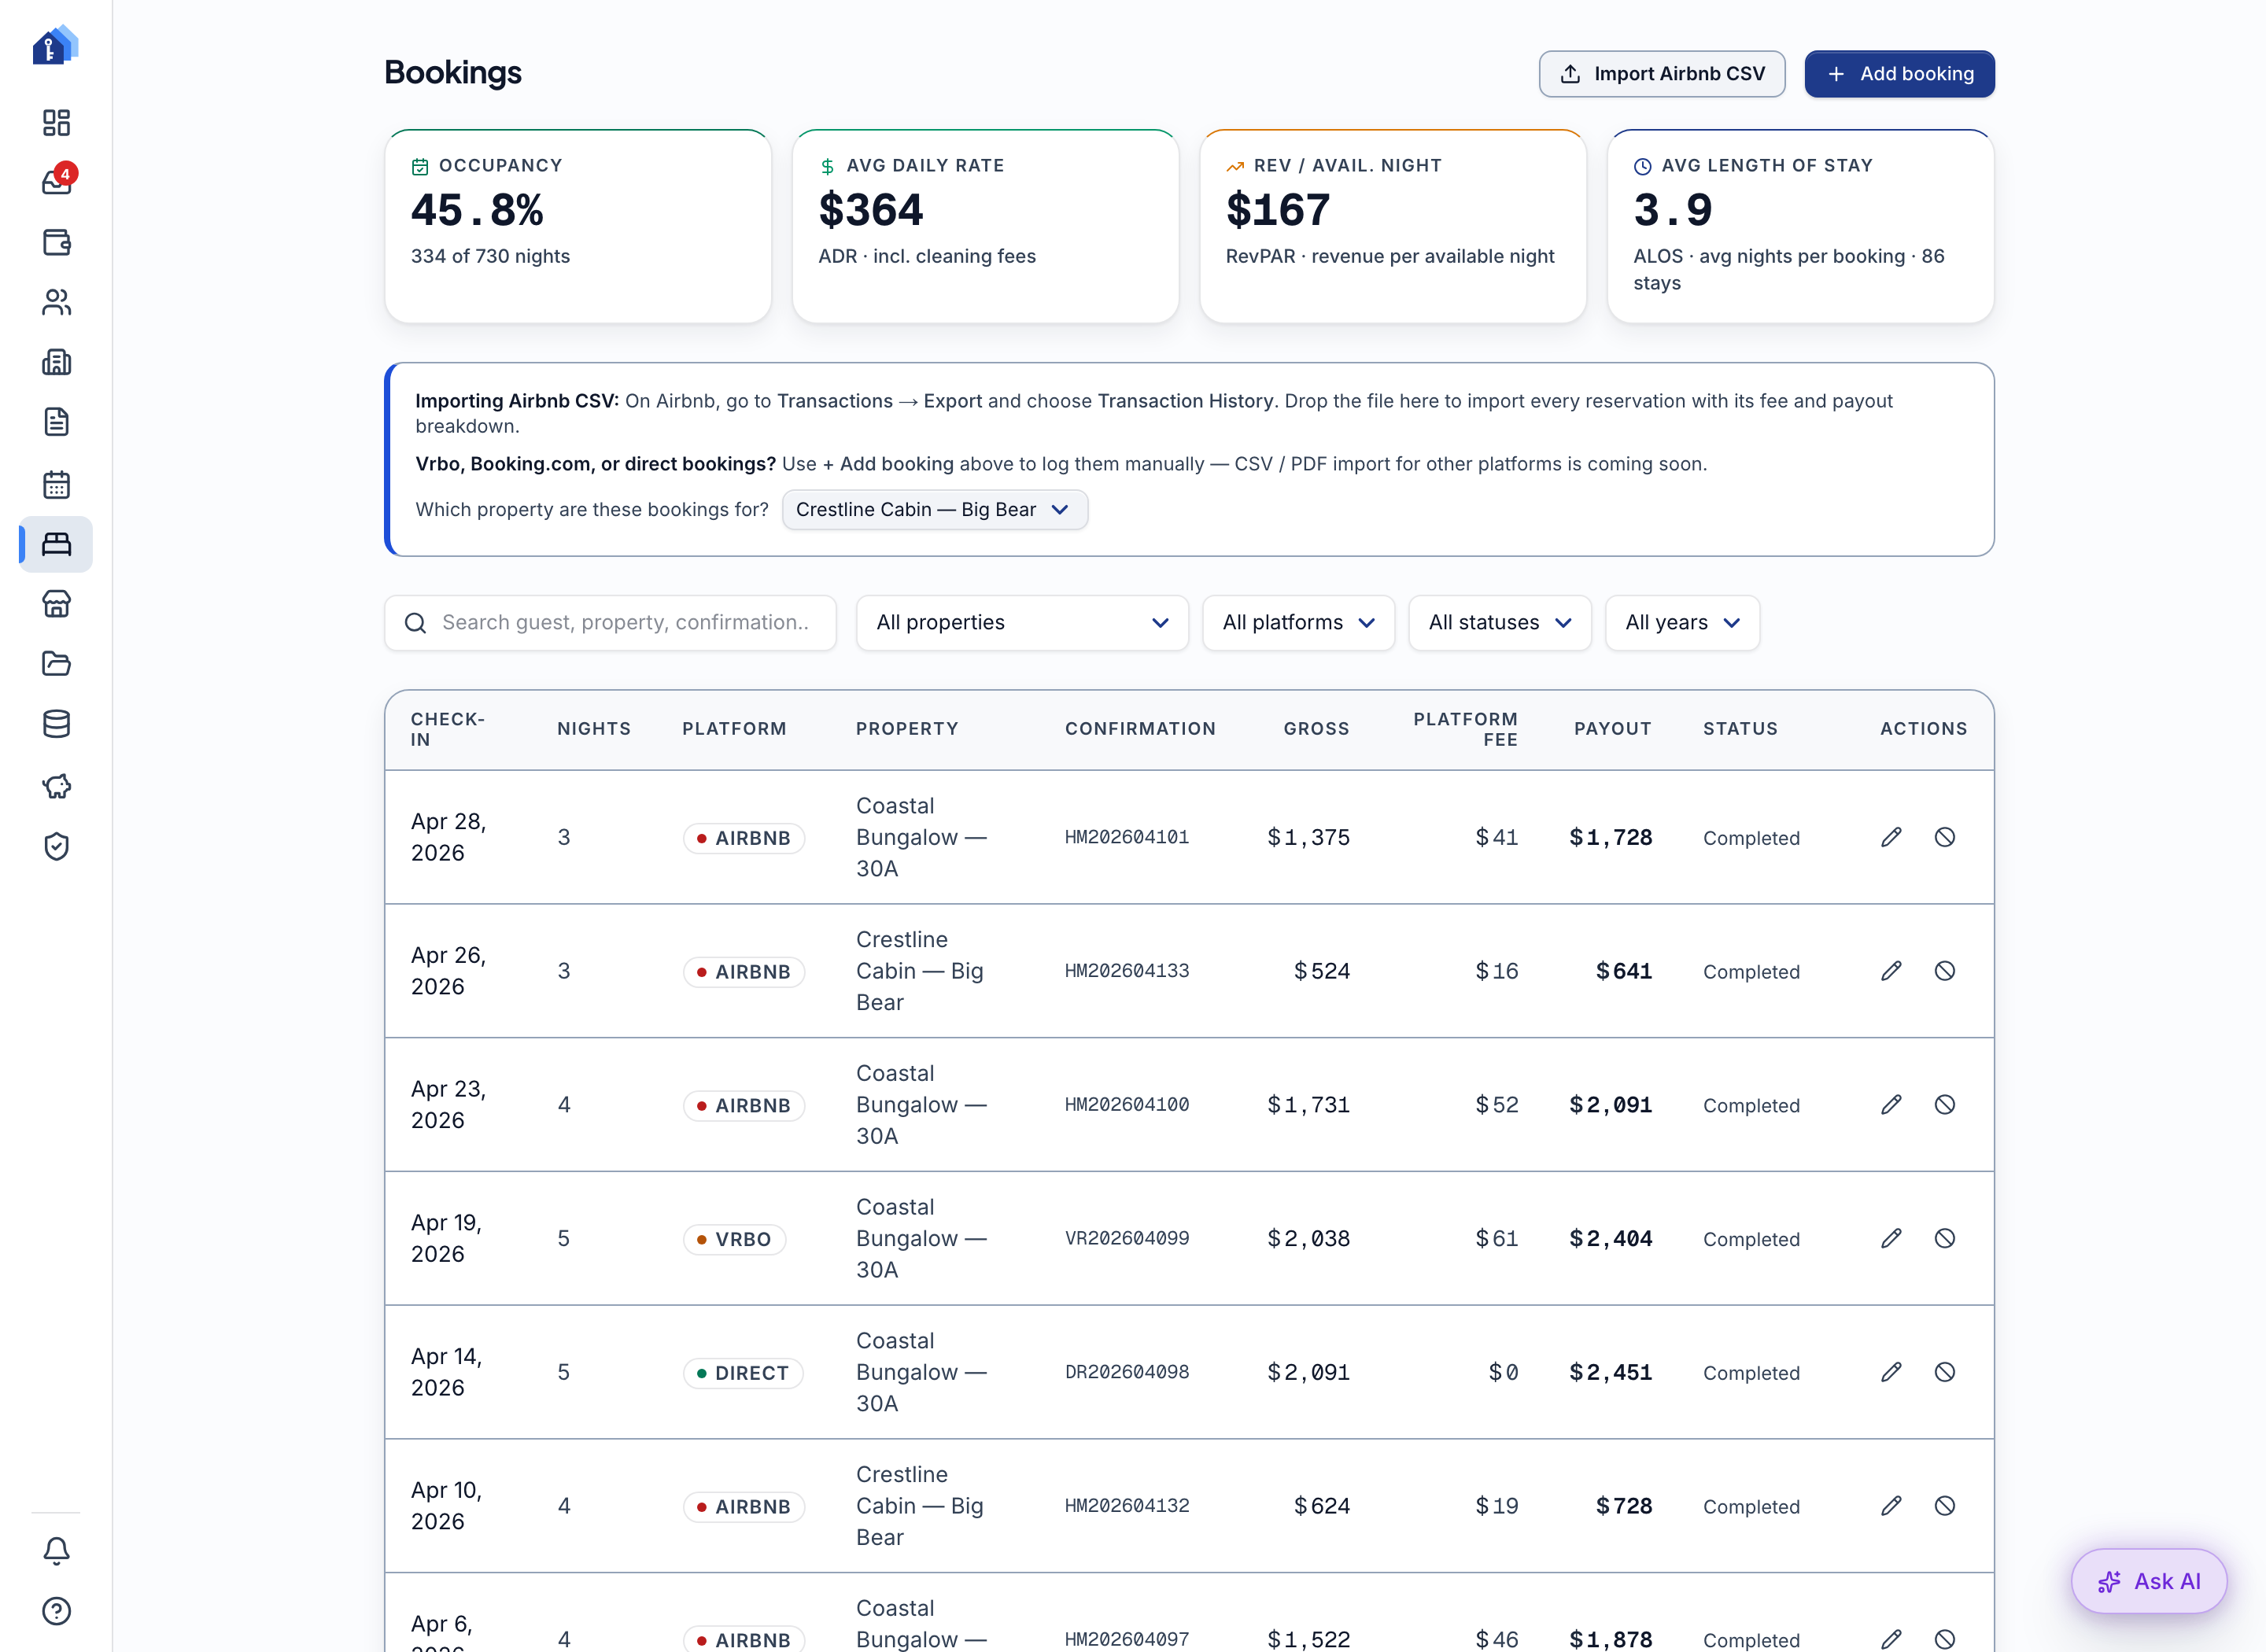This screenshot has height=1652, width=2266.
Task: Edit booking HM202604133
Action: pos(1891,971)
